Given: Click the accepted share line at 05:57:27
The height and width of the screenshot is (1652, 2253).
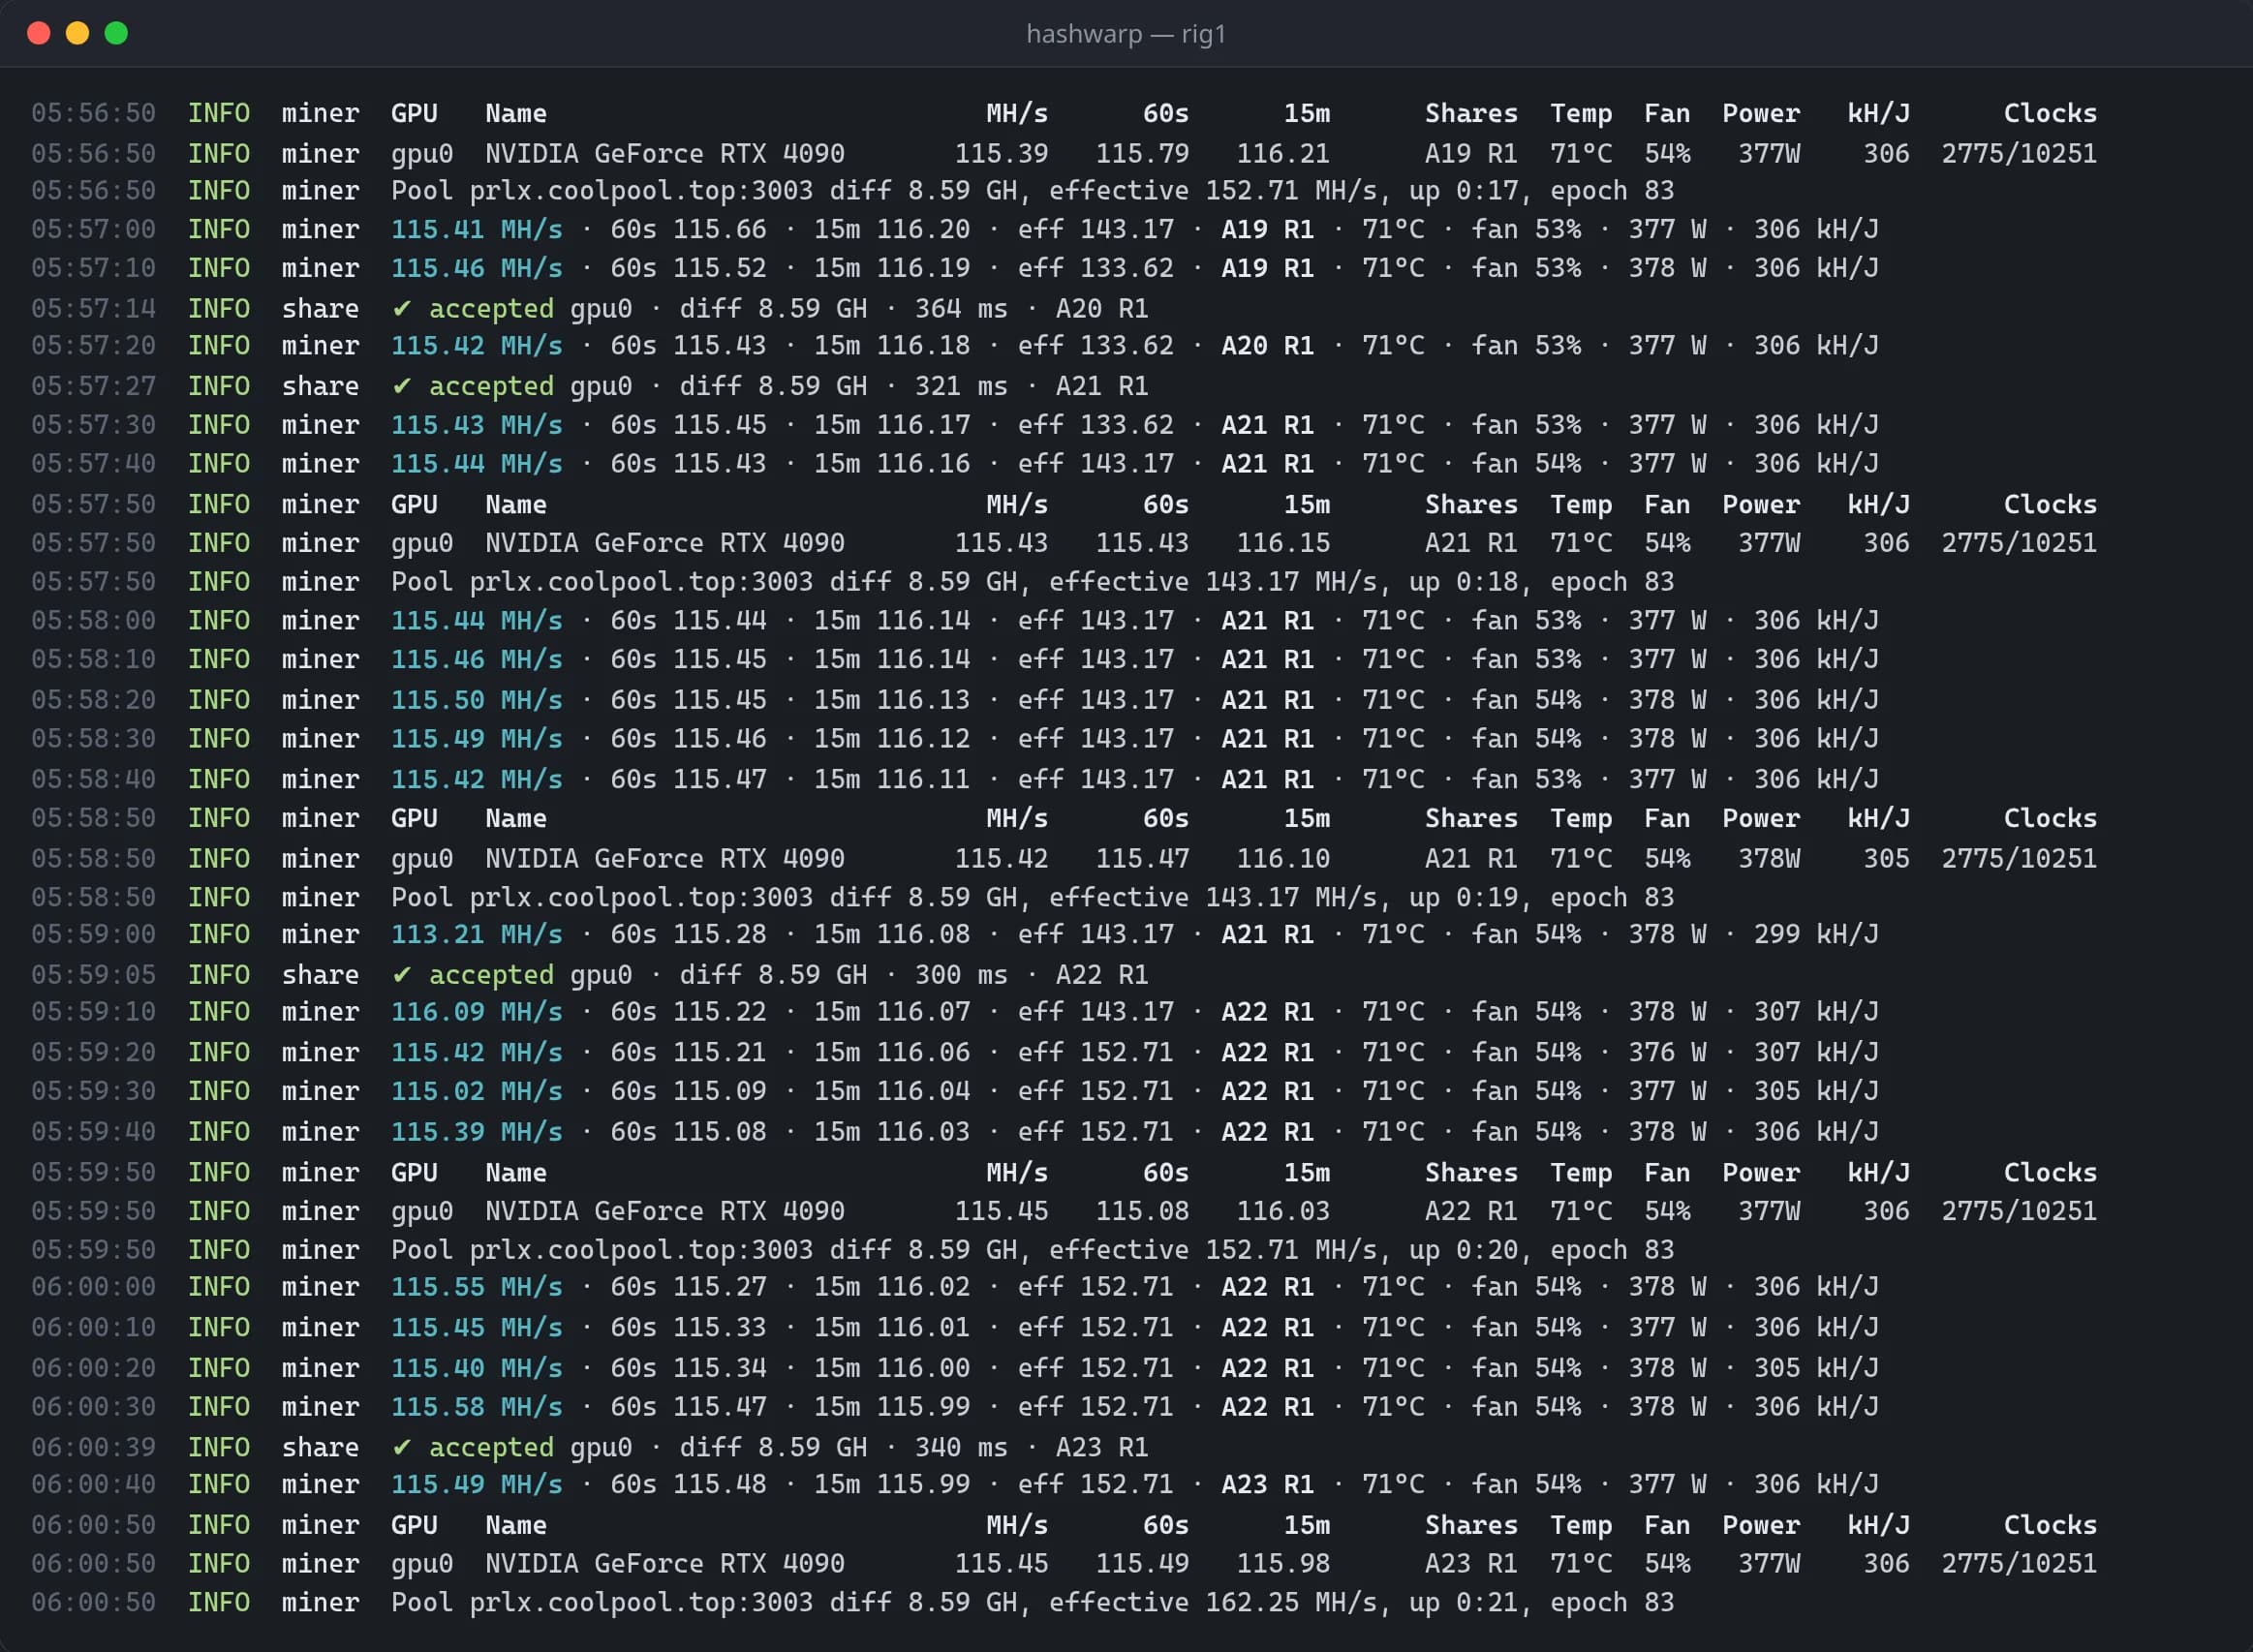Looking at the screenshot, I should click(x=590, y=386).
